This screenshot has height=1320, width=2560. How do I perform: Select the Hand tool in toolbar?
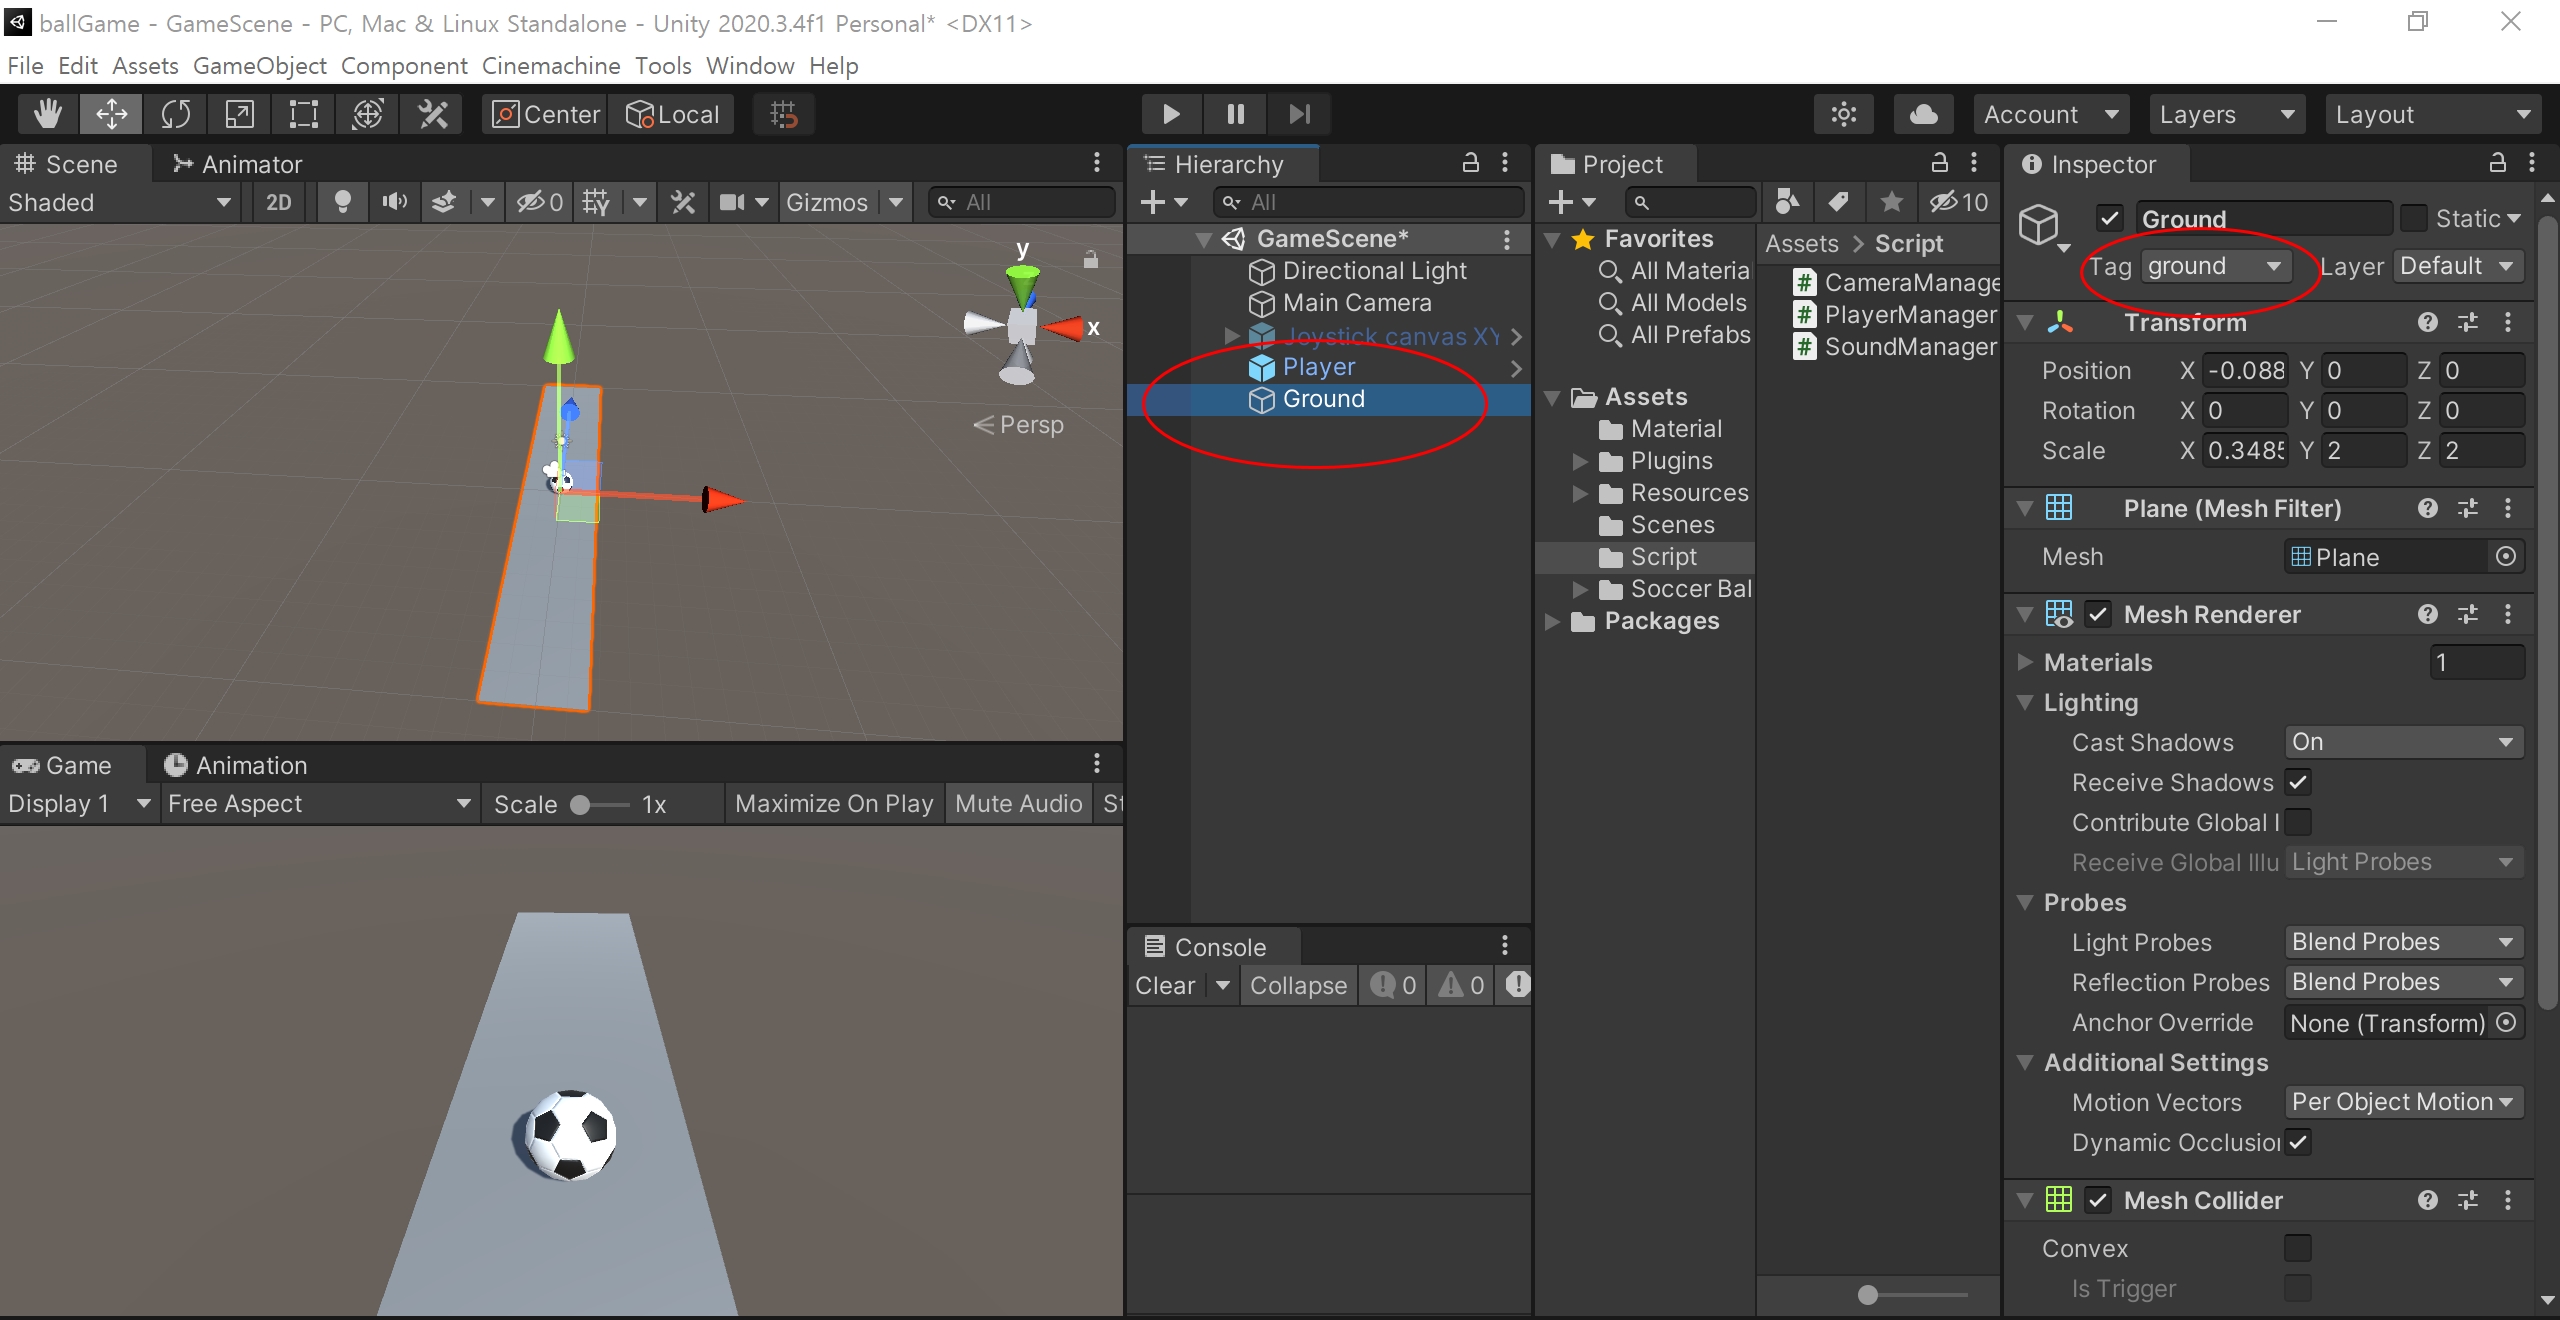47,114
